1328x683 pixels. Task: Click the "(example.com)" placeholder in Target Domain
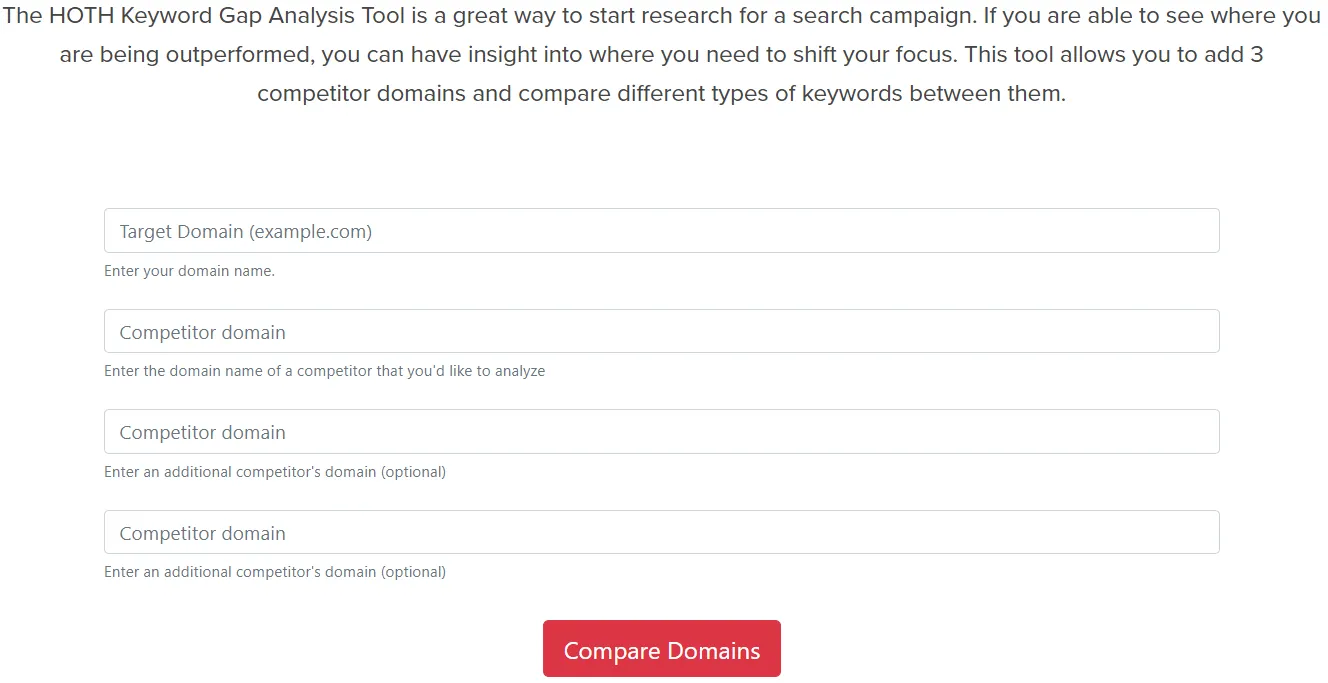pyautogui.click(x=310, y=232)
